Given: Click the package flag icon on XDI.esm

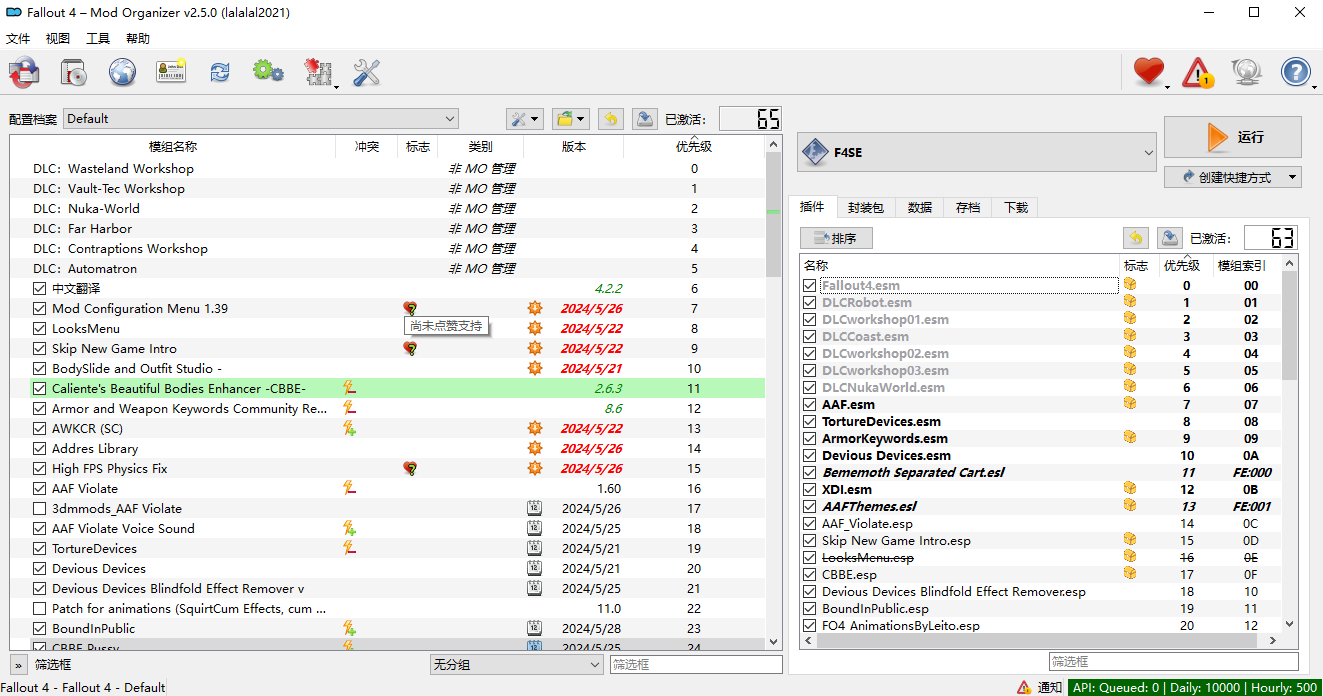Looking at the screenshot, I should click(1130, 489).
